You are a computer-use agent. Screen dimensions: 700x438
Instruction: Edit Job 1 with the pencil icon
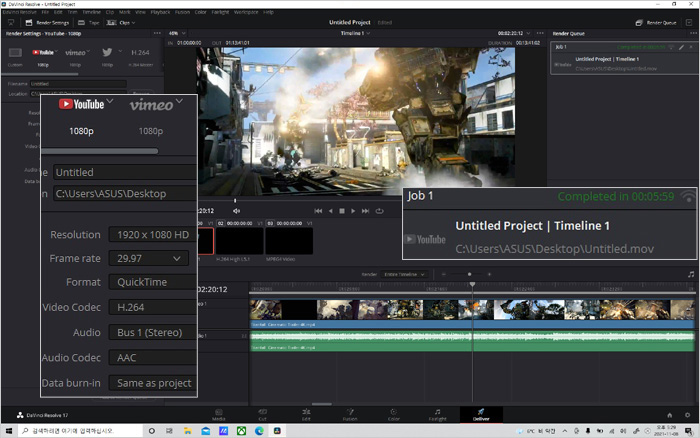pyautogui.click(x=681, y=47)
